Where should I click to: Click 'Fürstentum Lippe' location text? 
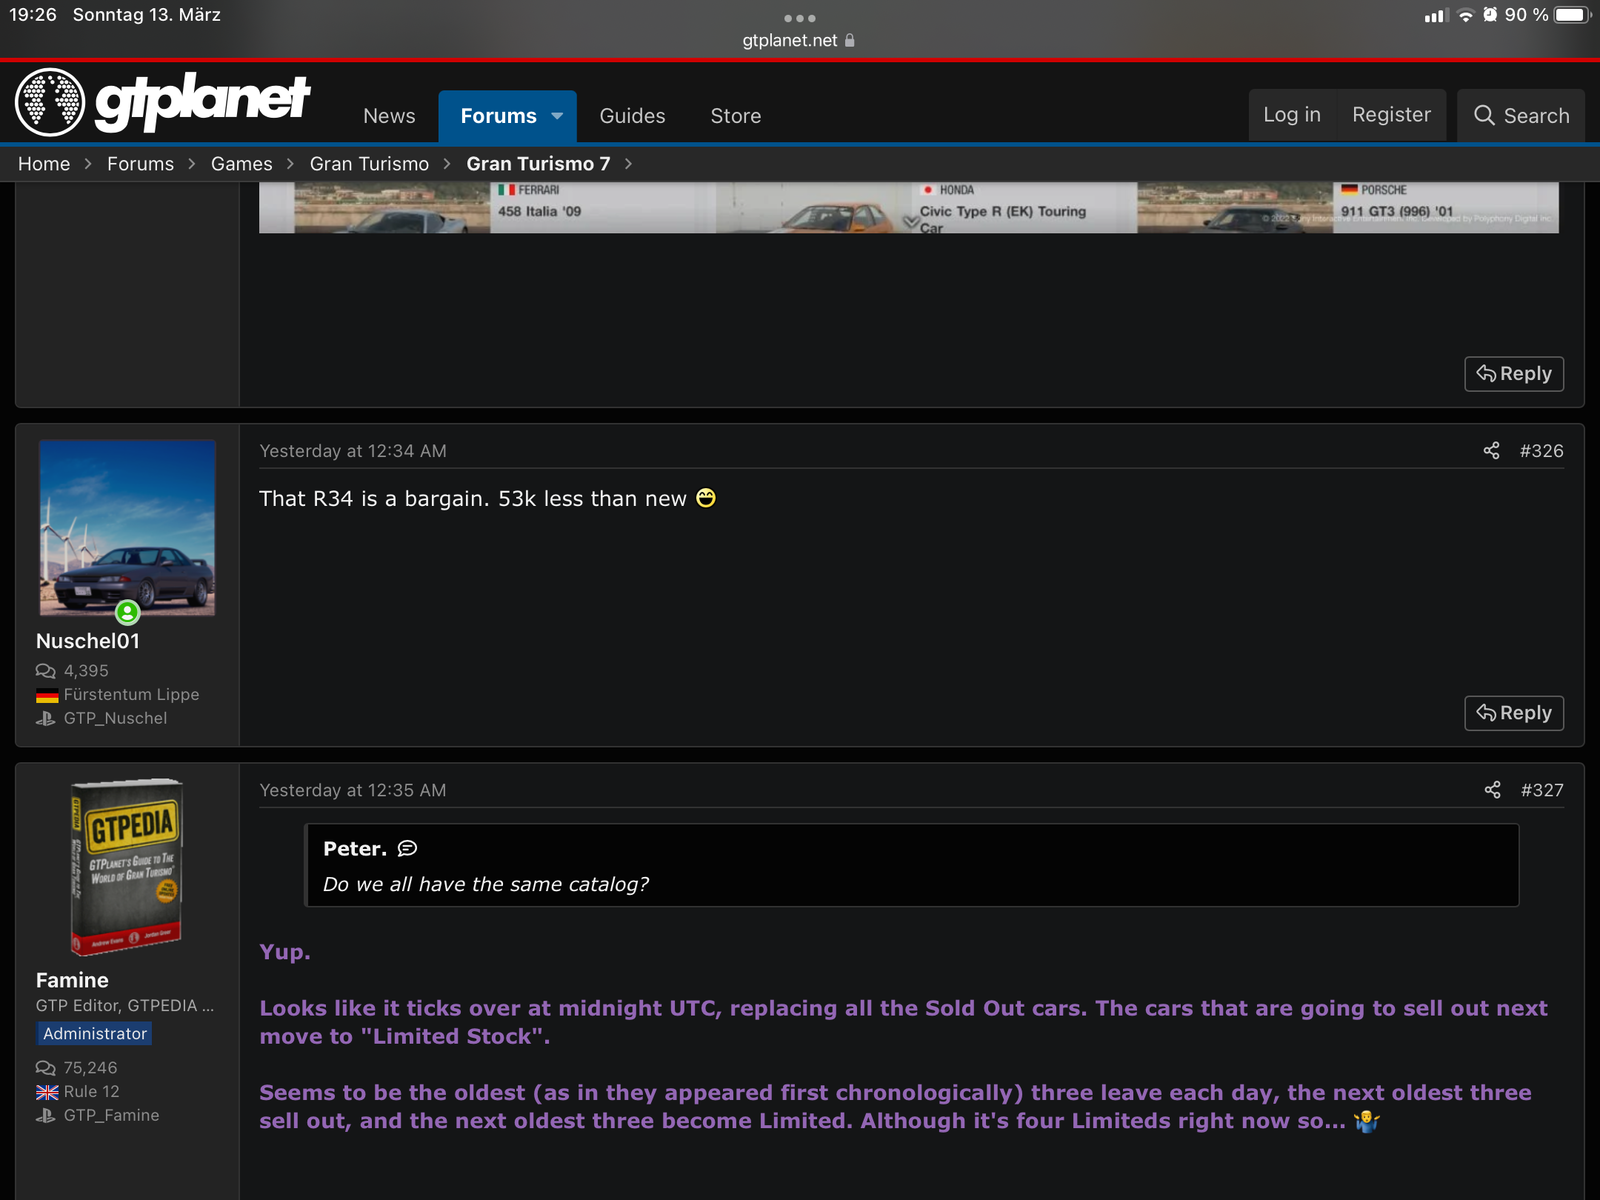click(132, 695)
